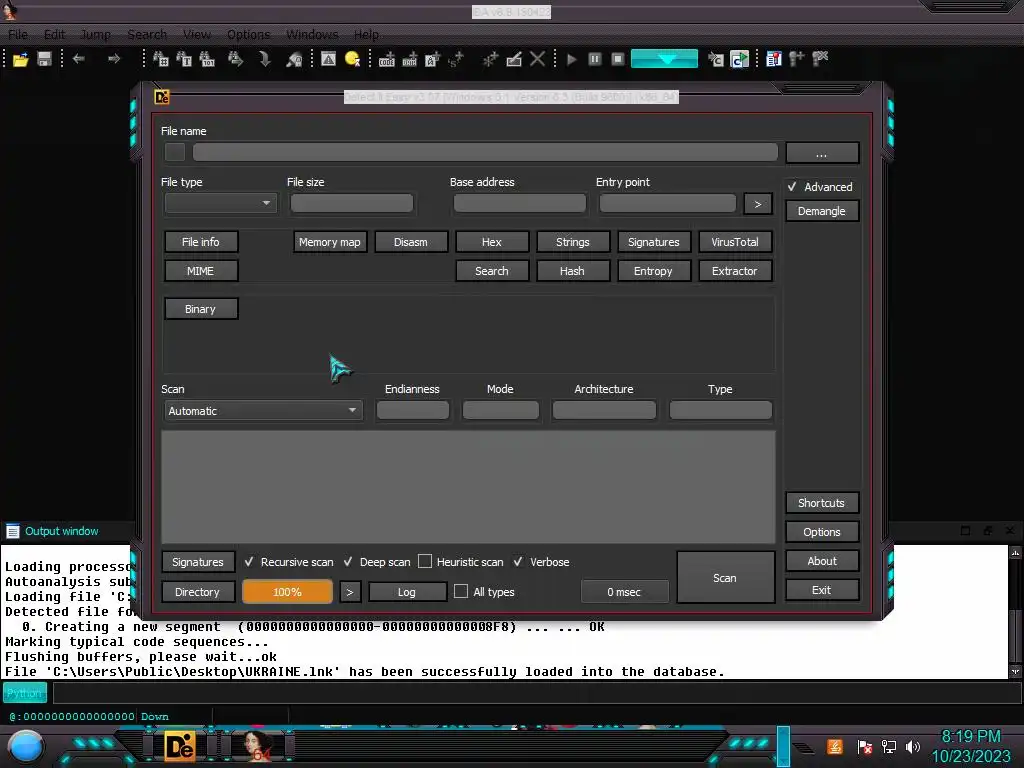The width and height of the screenshot is (1024, 768).
Task: Click the make CODE icon
Action: (x=387, y=59)
